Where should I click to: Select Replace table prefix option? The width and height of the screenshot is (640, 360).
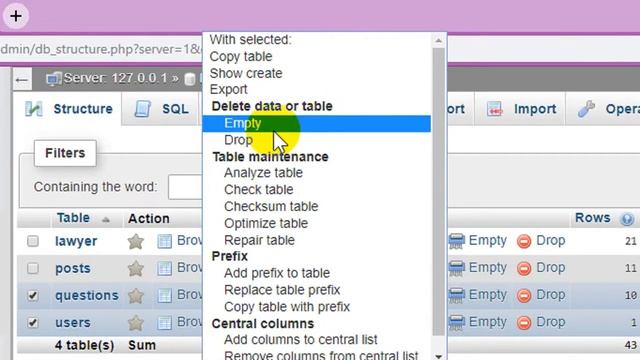316,290
